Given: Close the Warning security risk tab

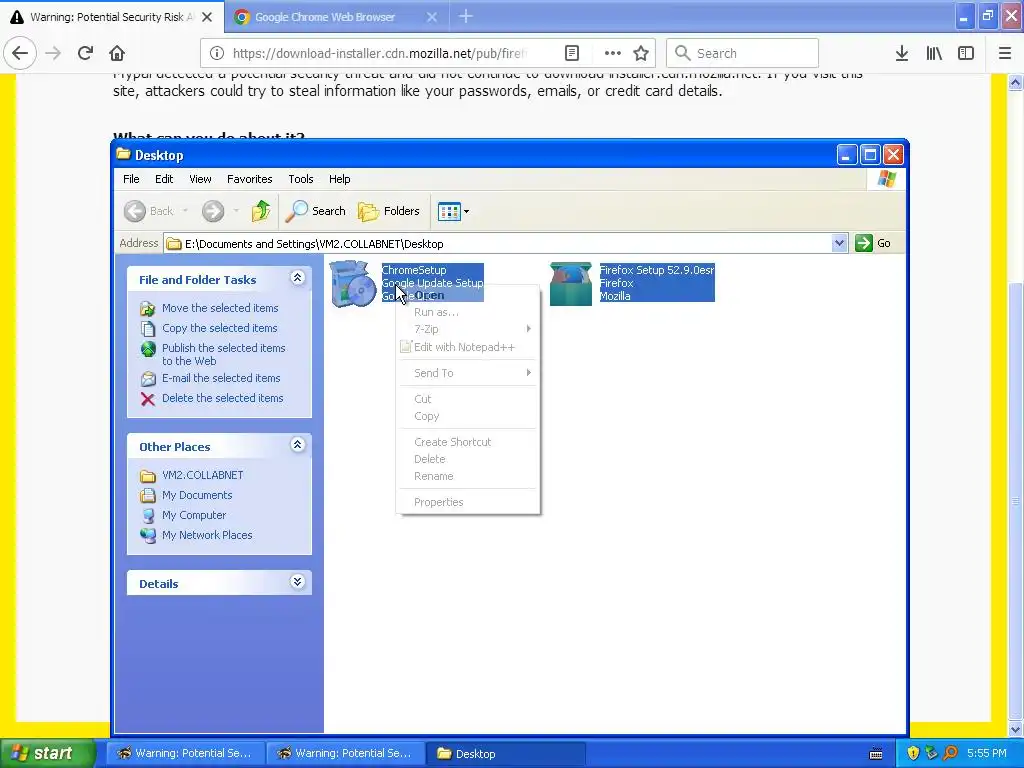Looking at the screenshot, I should (207, 17).
